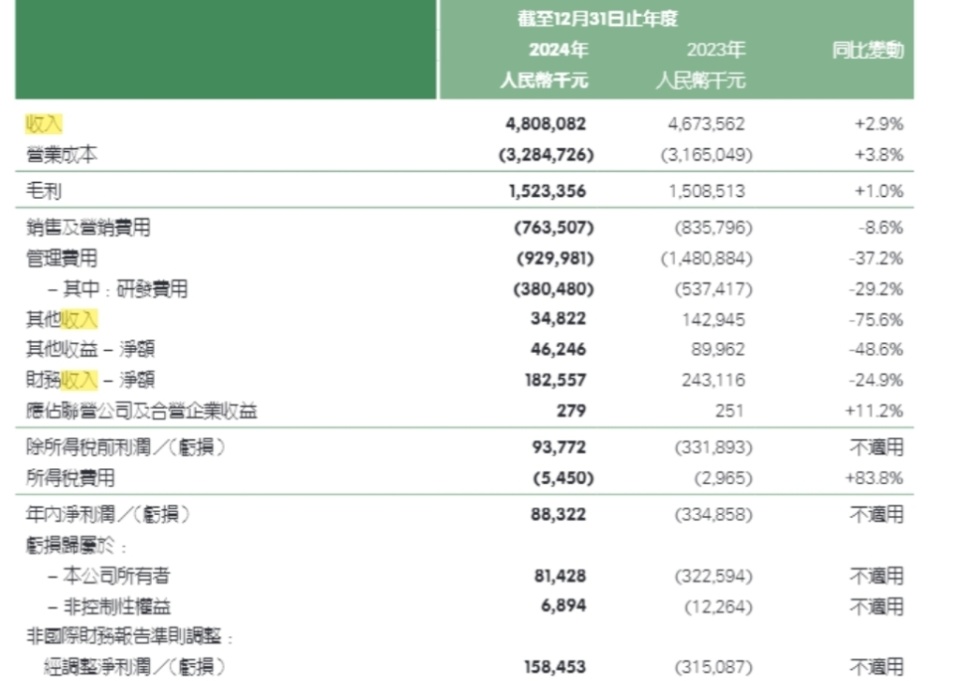This screenshot has height=681, width=960.
Task: Click the 2023年 column header
Action: coord(716,50)
